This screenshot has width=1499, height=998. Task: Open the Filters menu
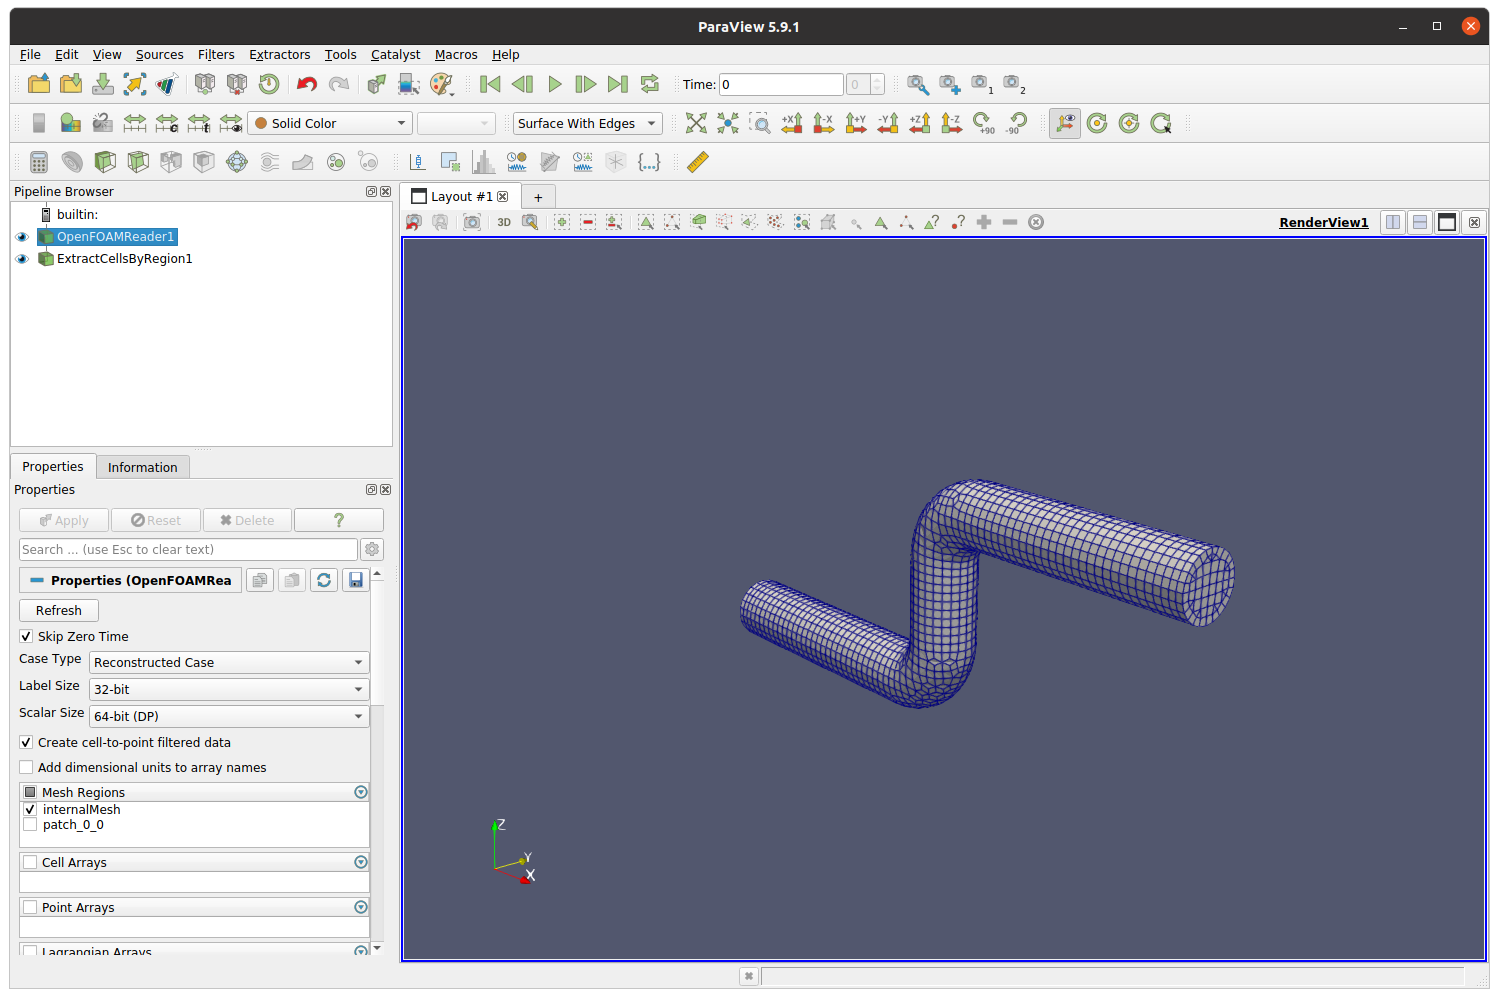click(x=216, y=55)
